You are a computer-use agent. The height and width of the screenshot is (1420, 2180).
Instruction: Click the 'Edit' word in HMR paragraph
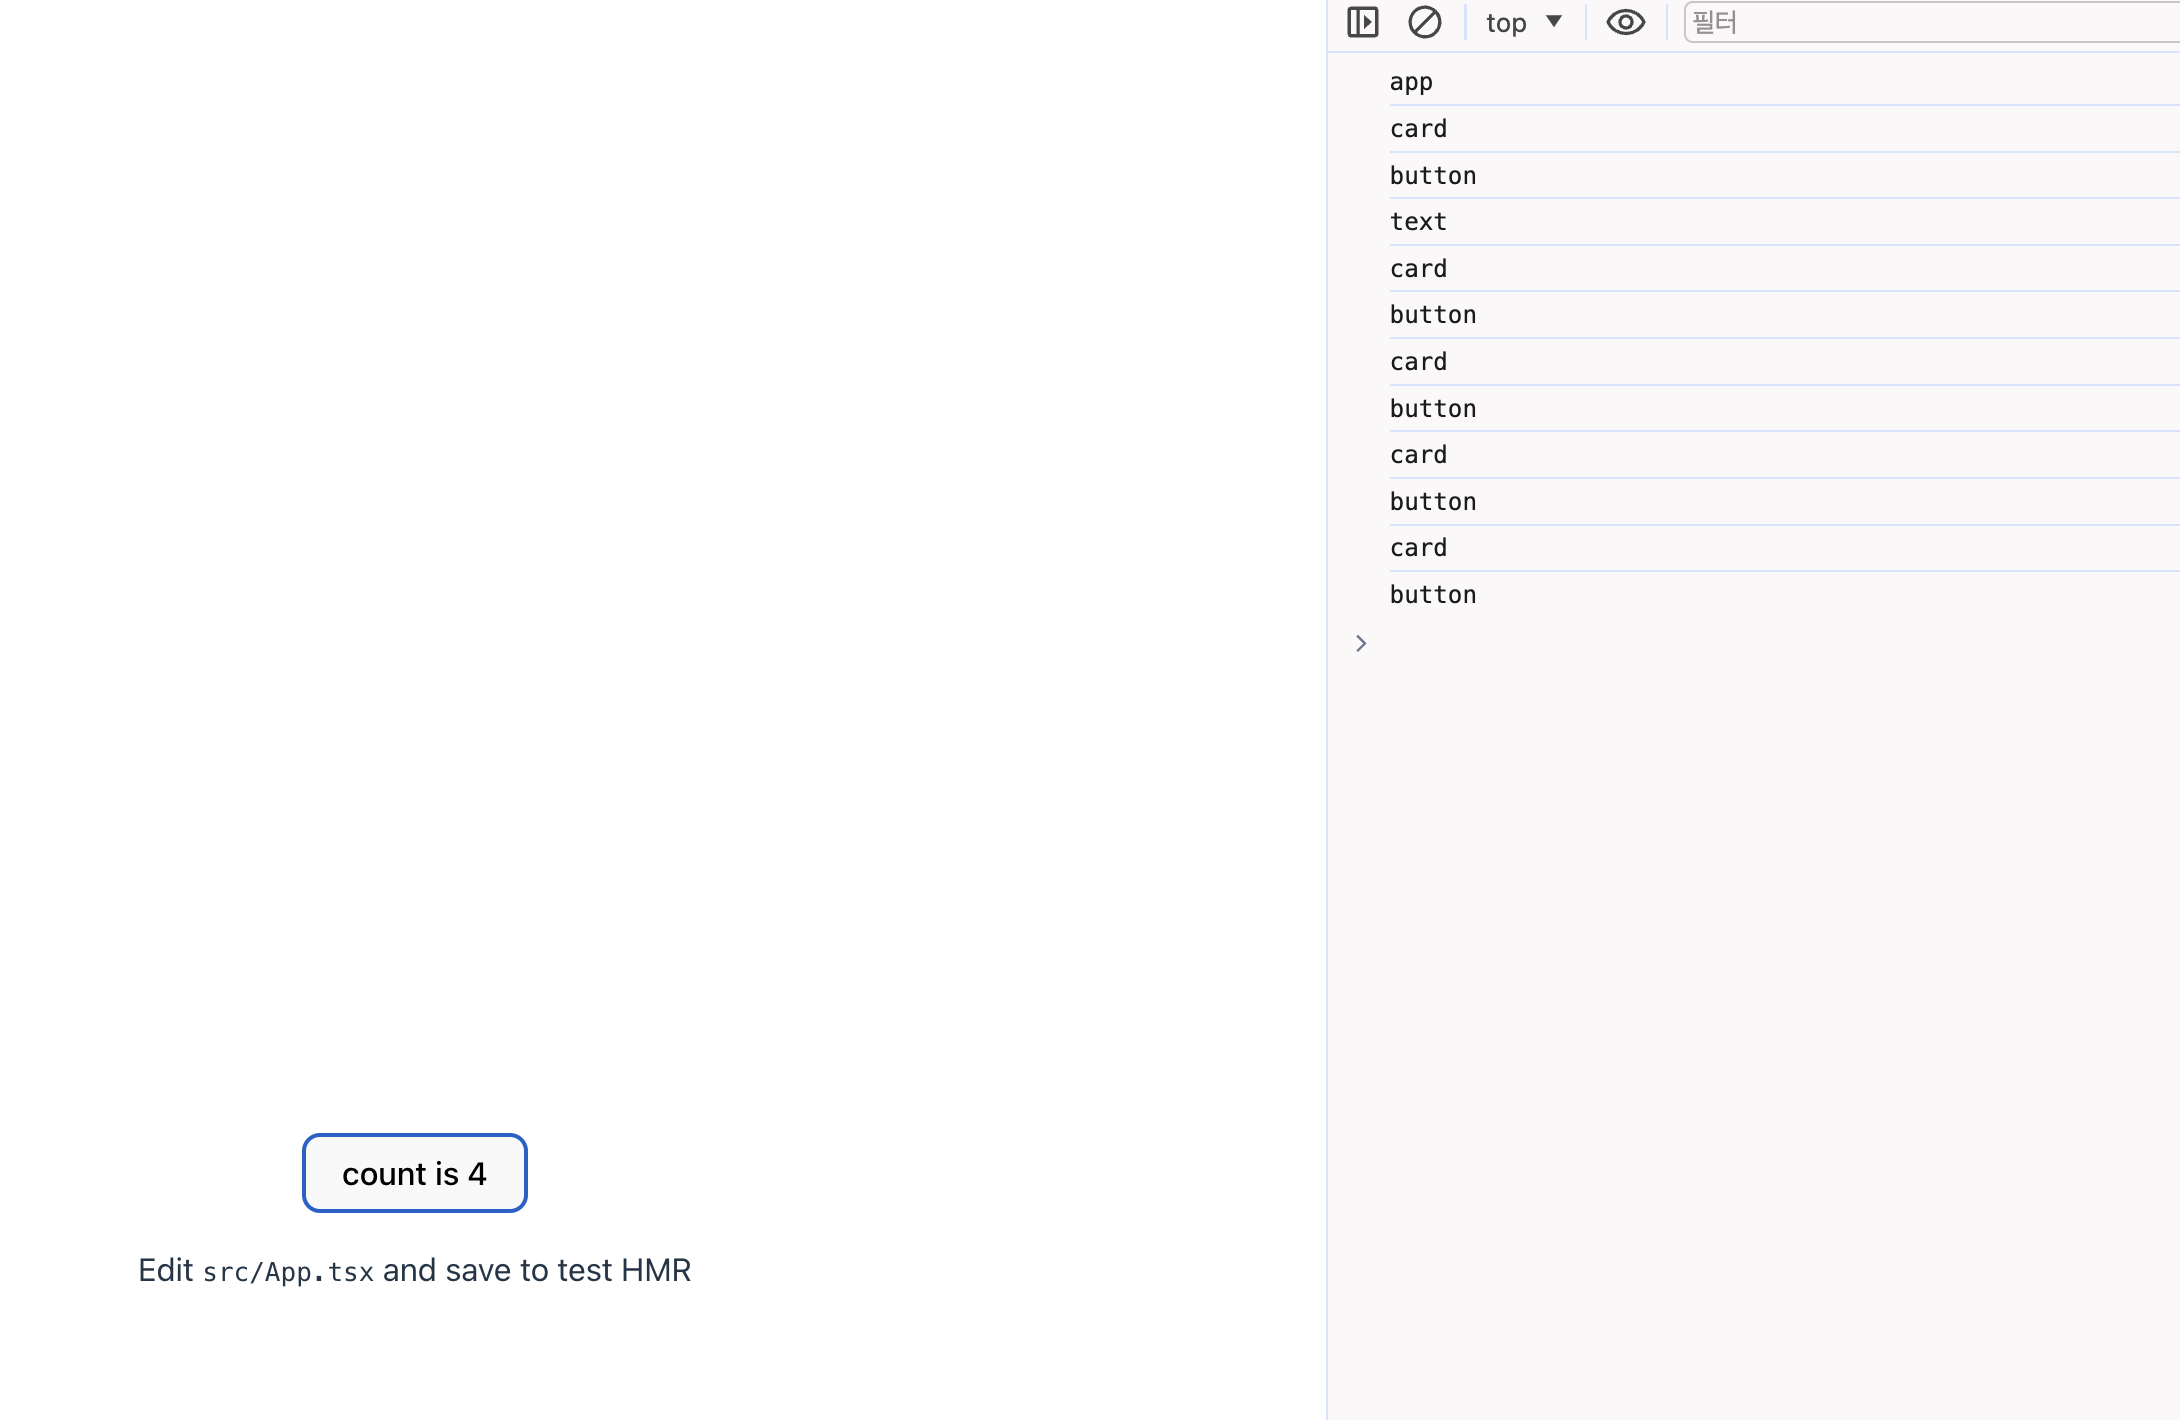pos(165,1270)
